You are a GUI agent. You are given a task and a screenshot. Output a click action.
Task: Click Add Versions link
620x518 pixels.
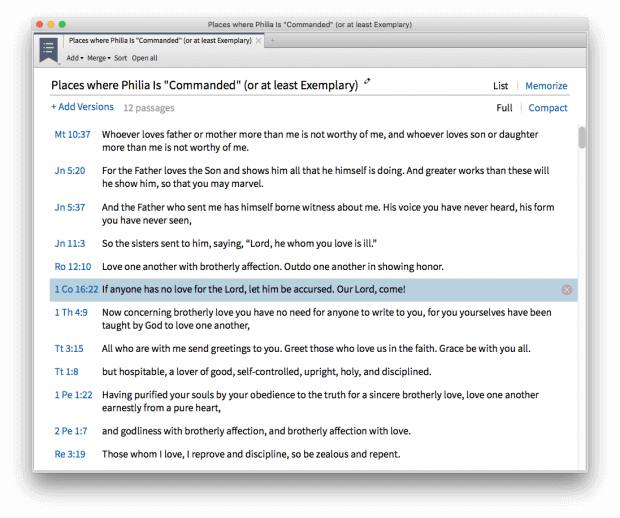pos(82,107)
